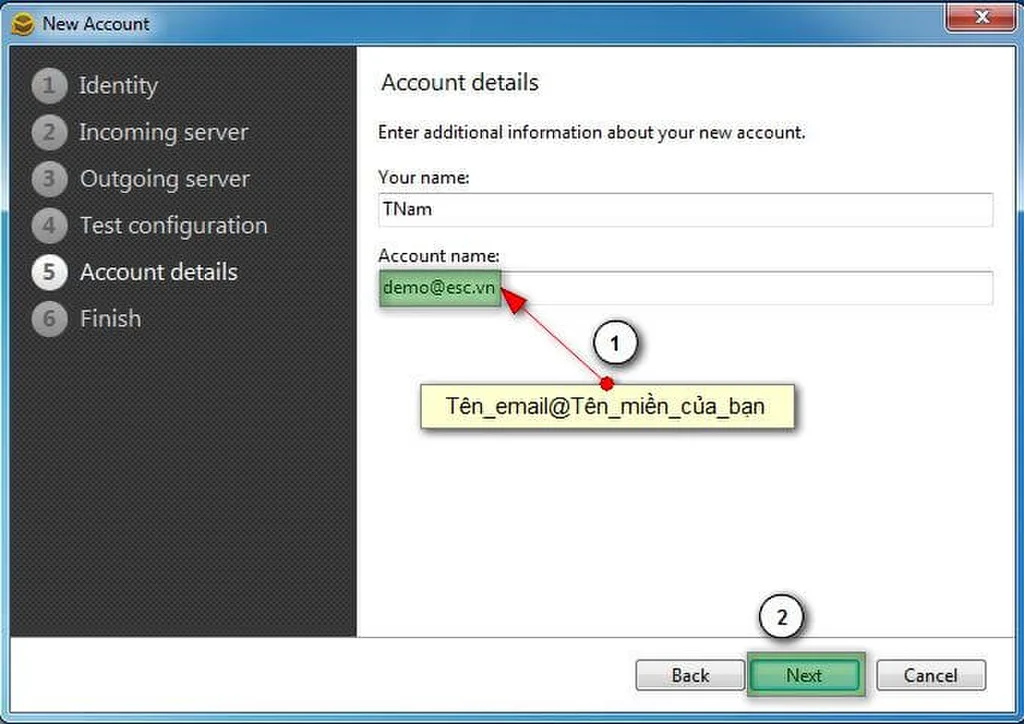The width and height of the screenshot is (1024, 724).
Task: Close the New Account dialog
Action: 982,17
